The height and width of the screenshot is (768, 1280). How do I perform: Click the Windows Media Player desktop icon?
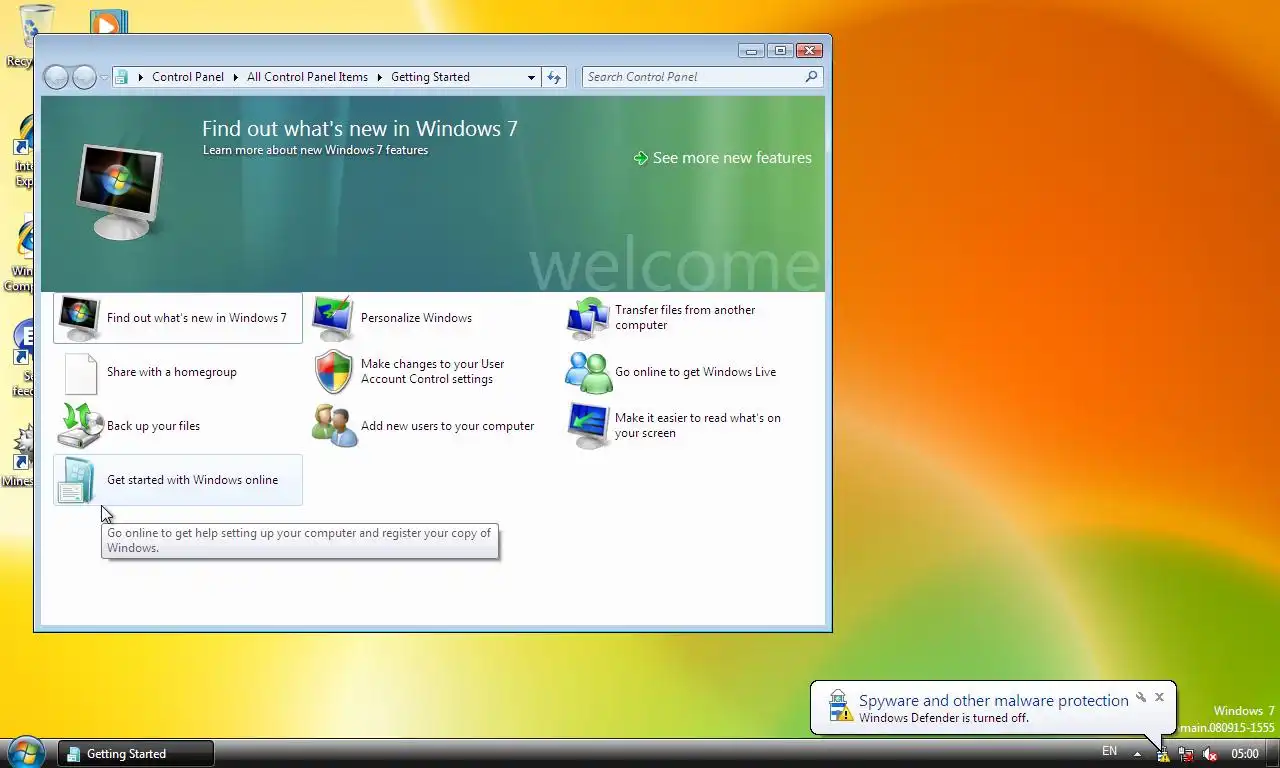coord(108,22)
